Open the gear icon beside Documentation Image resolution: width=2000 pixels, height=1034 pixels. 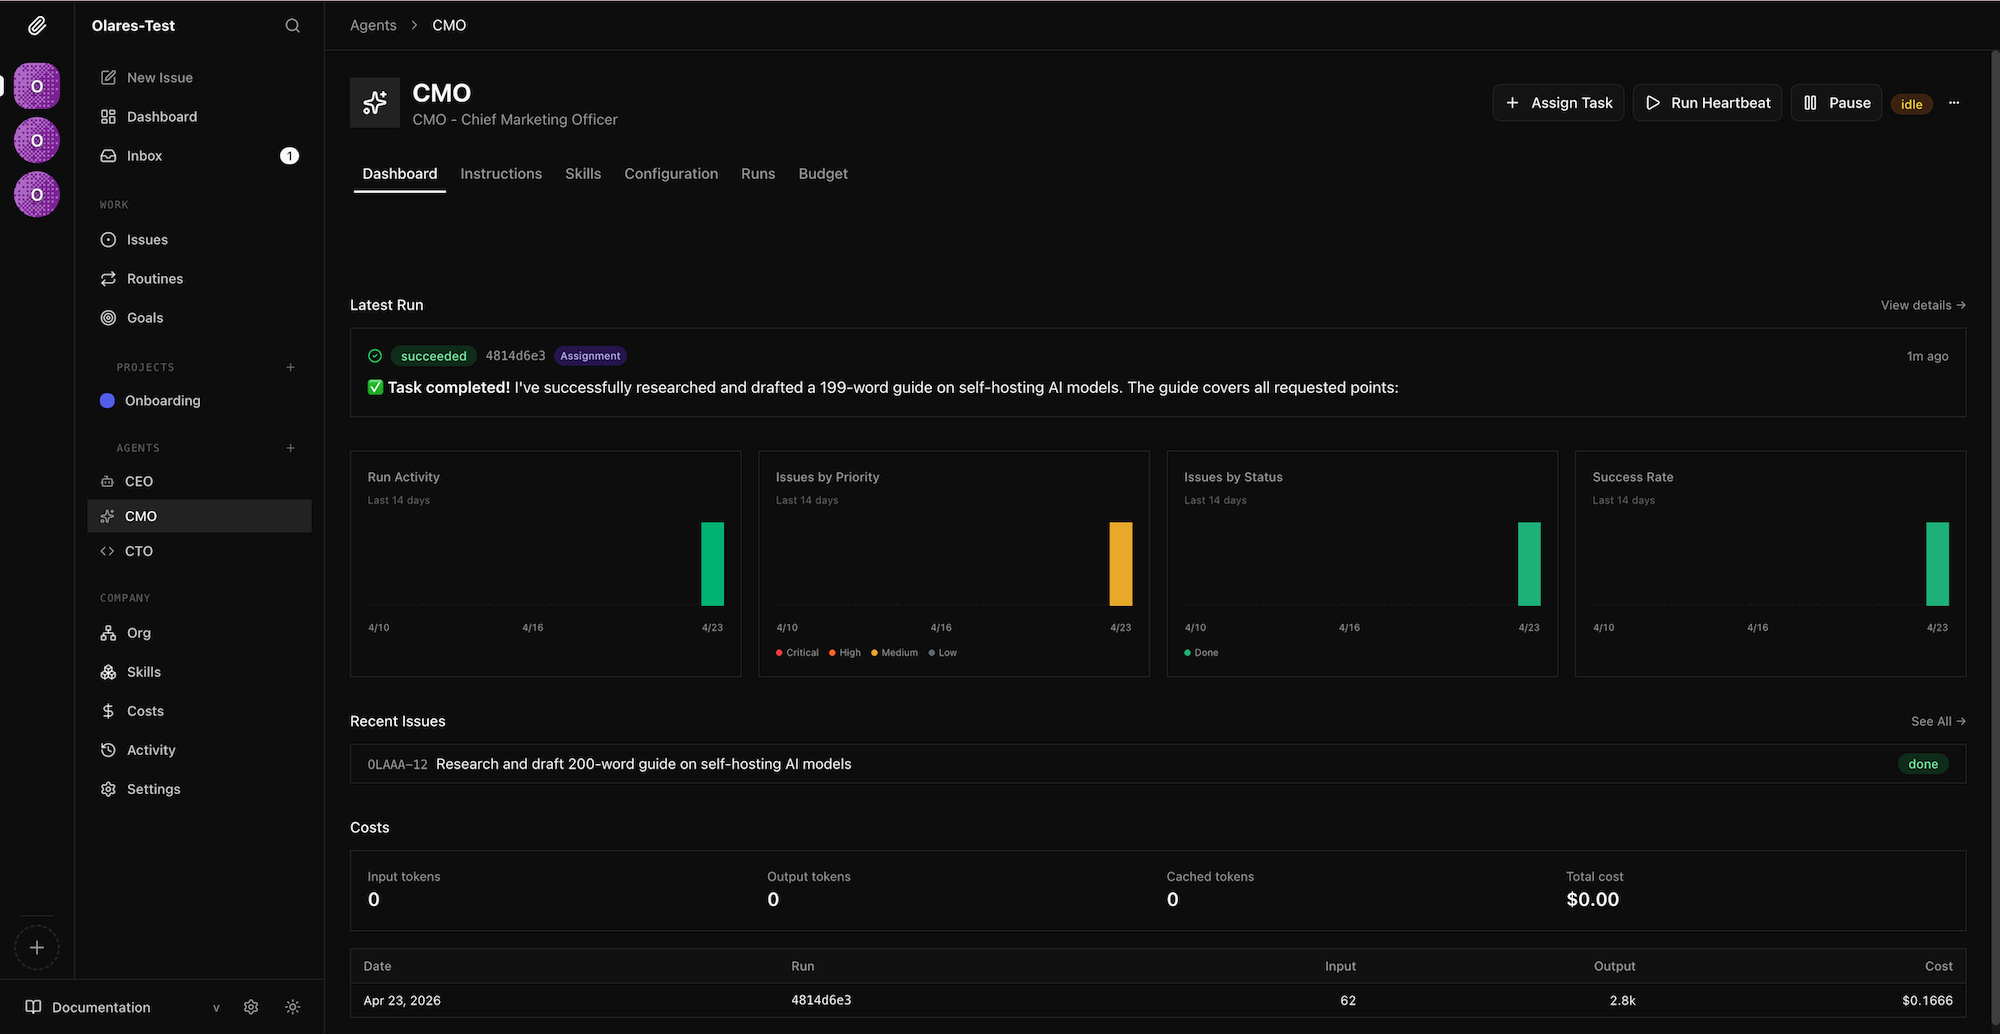point(251,1007)
